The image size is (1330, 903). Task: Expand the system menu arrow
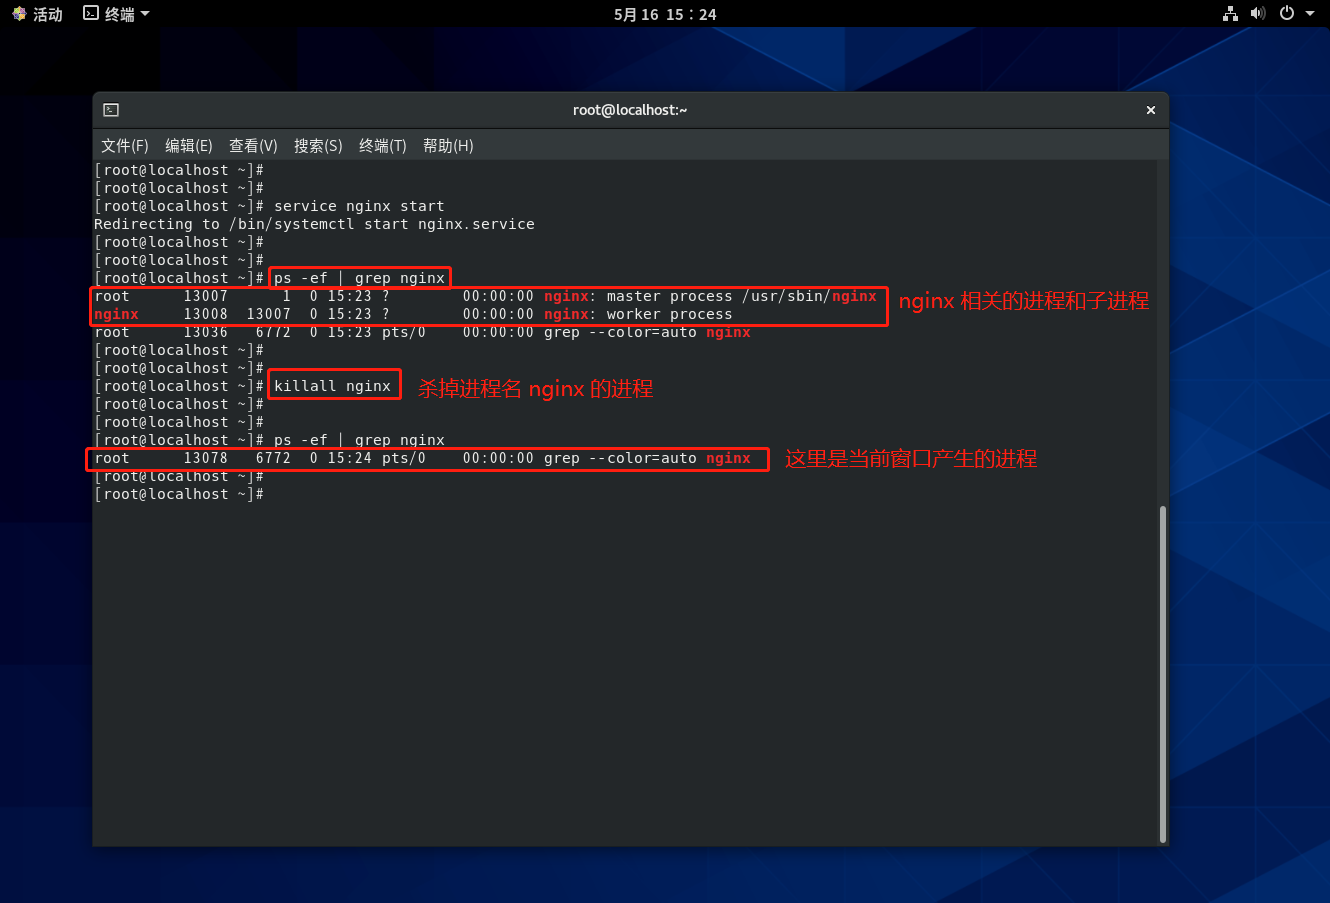point(1310,14)
